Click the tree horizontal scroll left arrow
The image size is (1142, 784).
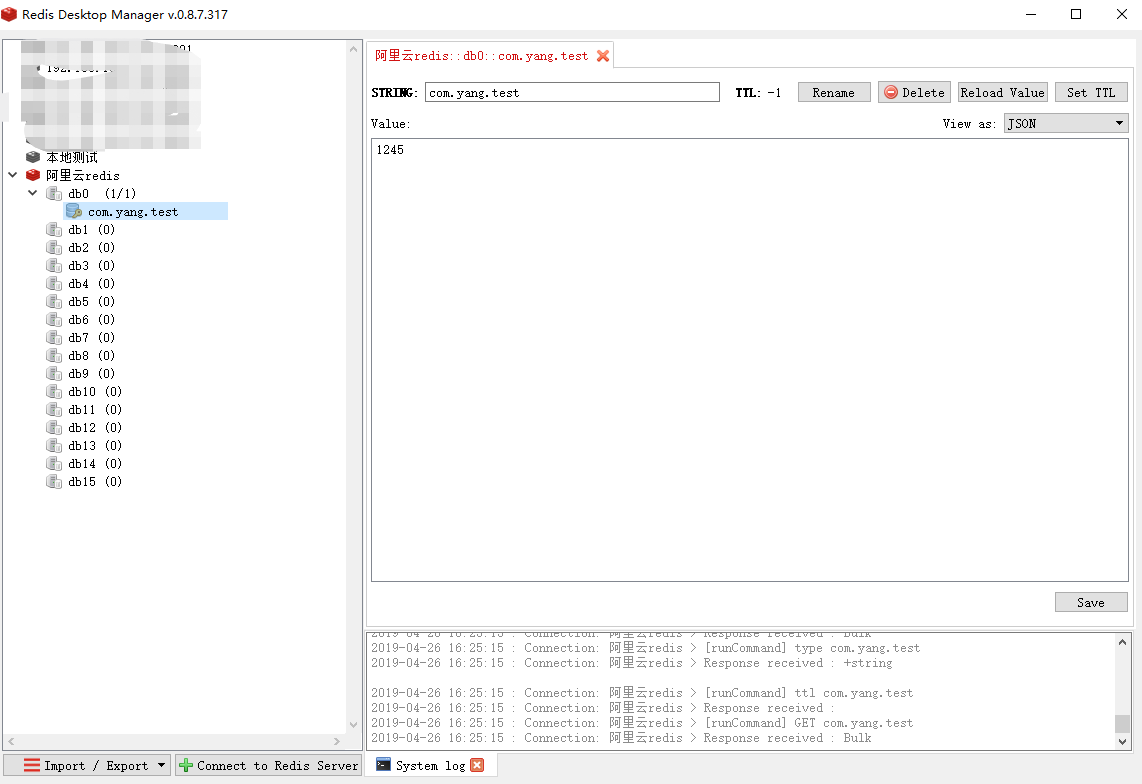coord(11,741)
